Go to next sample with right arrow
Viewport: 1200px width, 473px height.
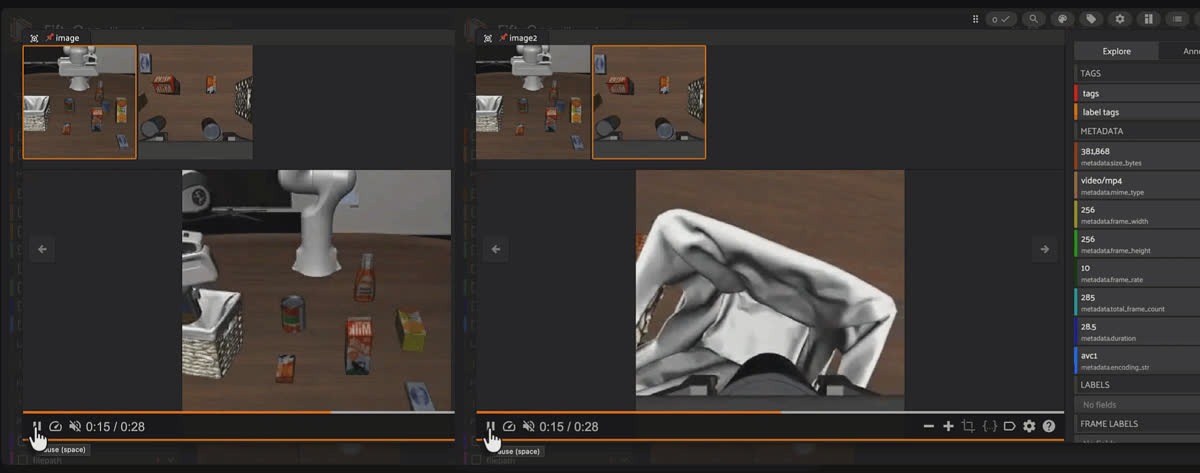pyautogui.click(x=1043, y=249)
